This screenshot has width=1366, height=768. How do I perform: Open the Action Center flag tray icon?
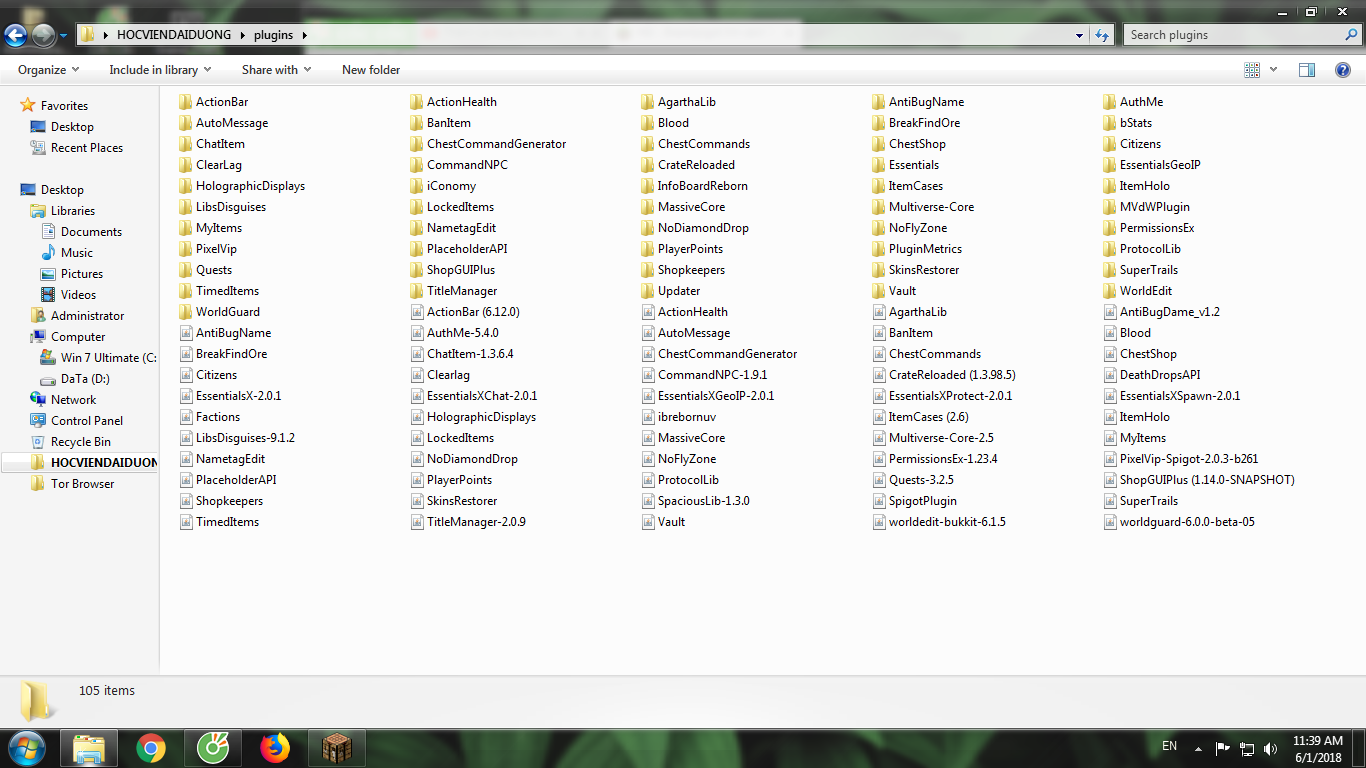pyautogui.click(x=1222, y=748)
